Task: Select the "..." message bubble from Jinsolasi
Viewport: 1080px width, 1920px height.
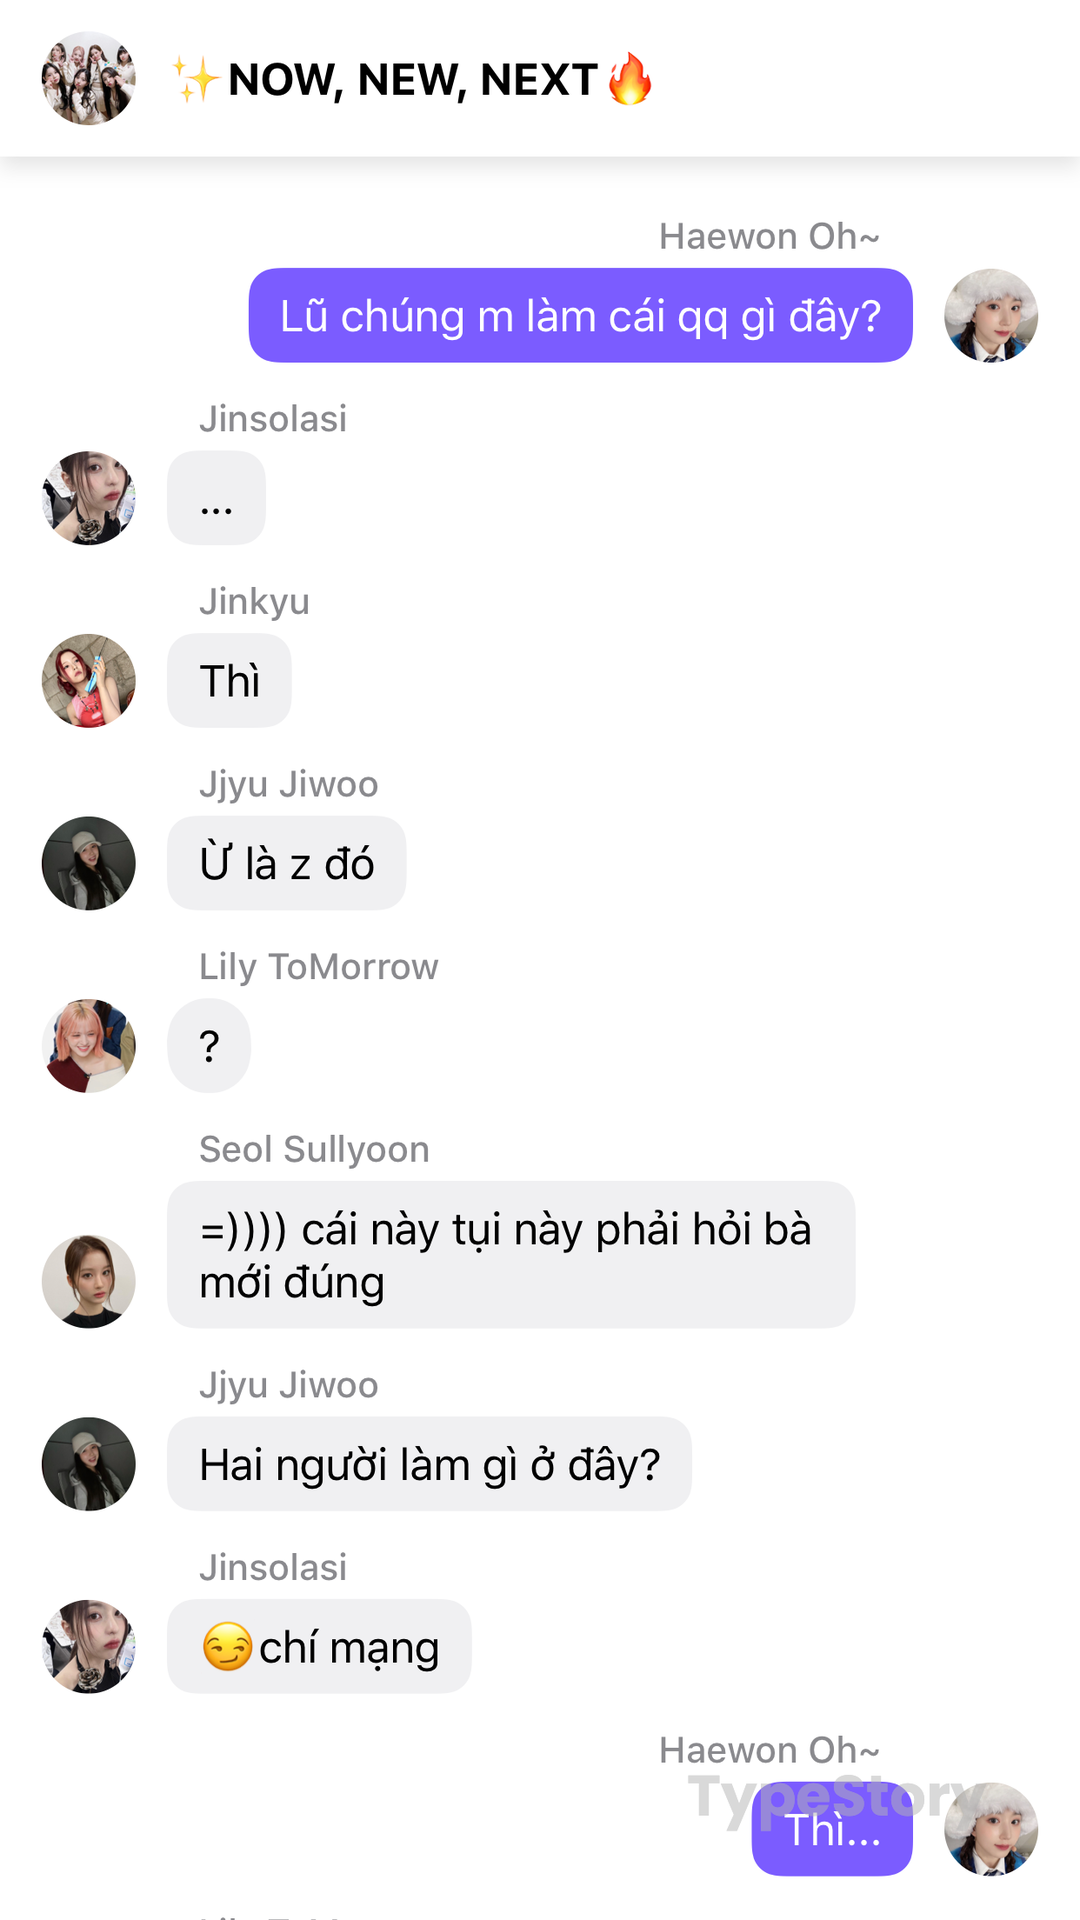Action: (216, 498)
